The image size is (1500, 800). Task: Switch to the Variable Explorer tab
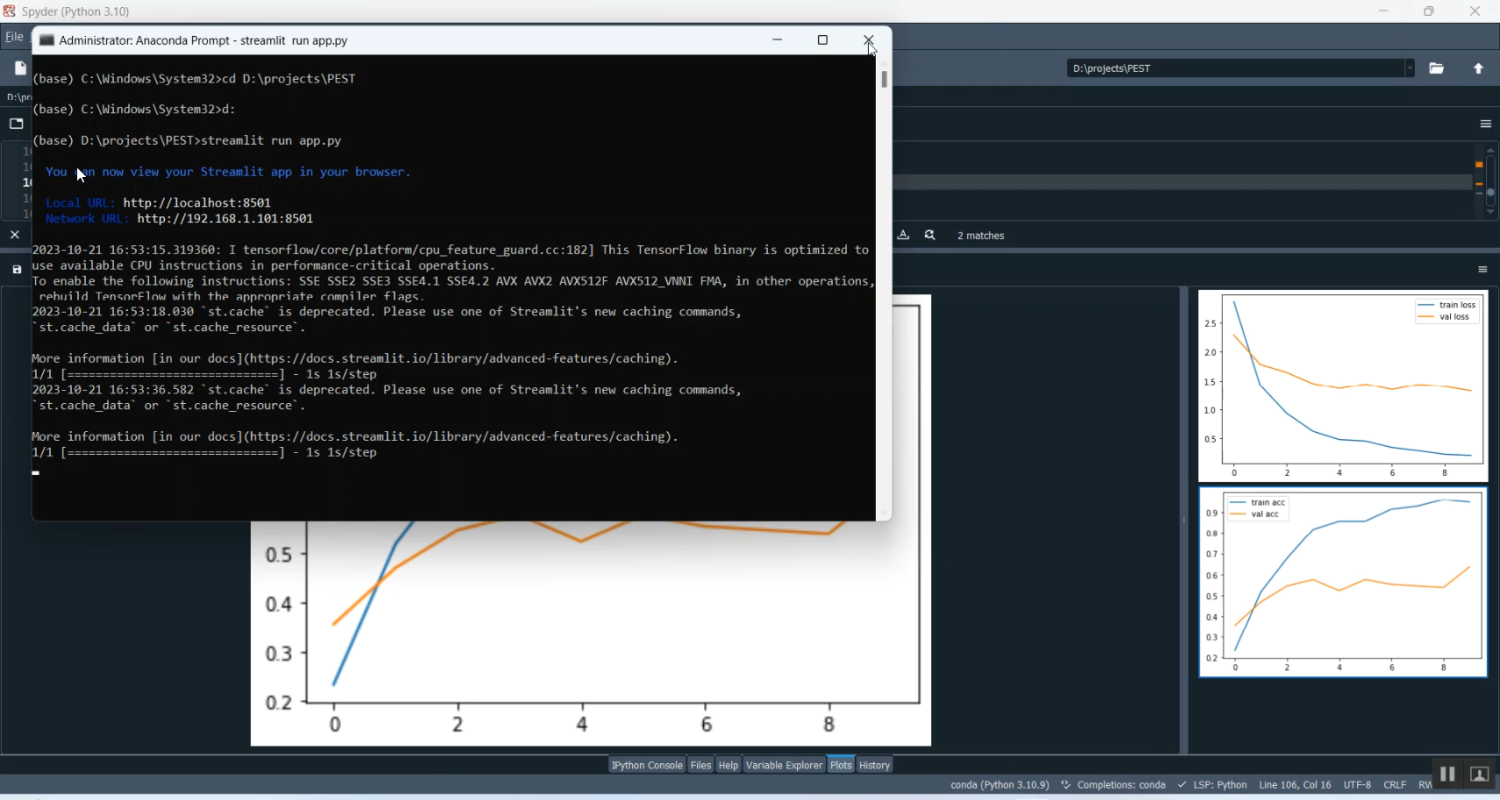(784, 765)
